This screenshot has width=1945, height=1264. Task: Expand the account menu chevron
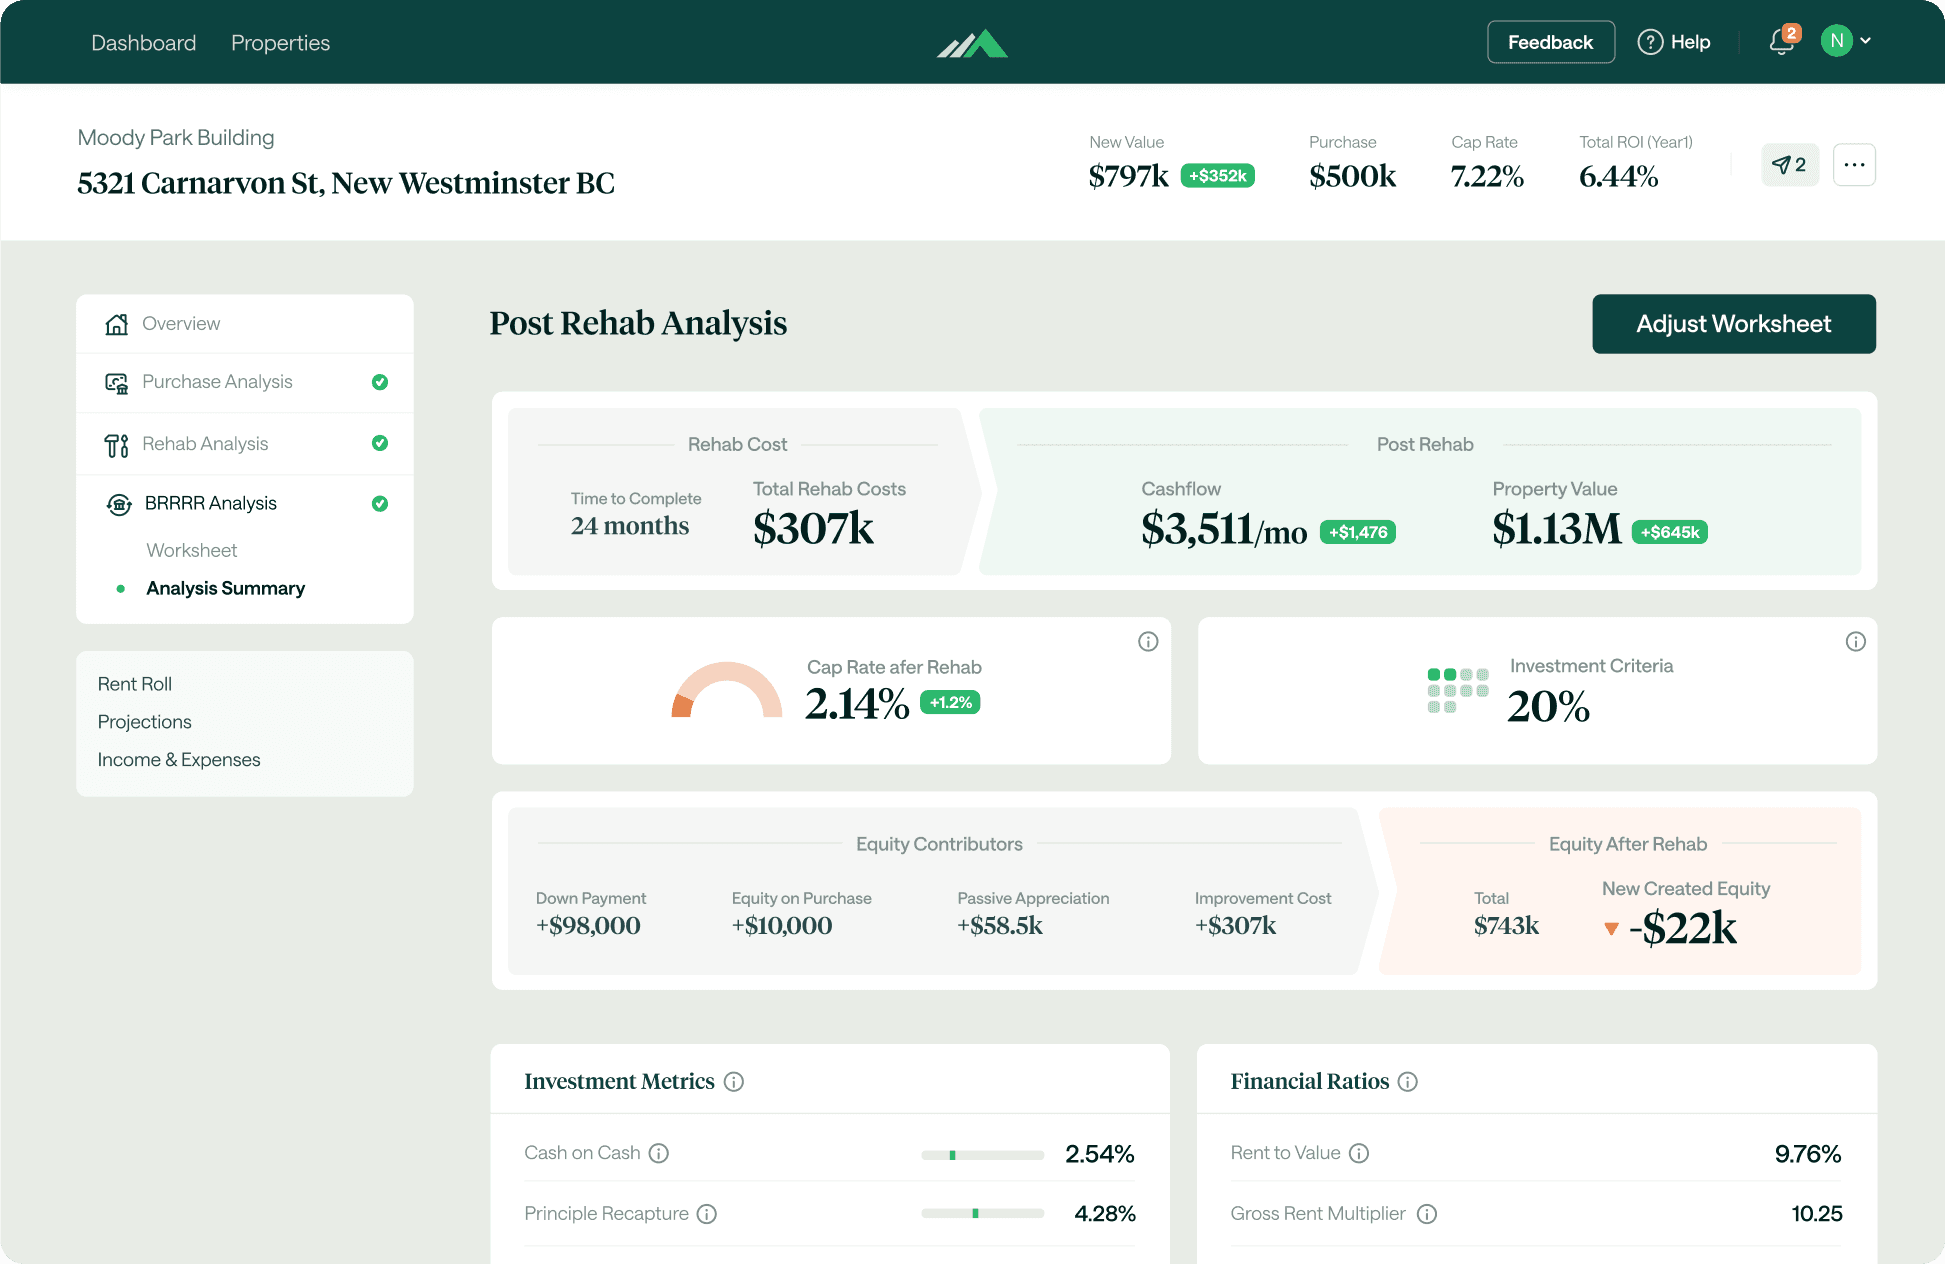(1866, 41)
